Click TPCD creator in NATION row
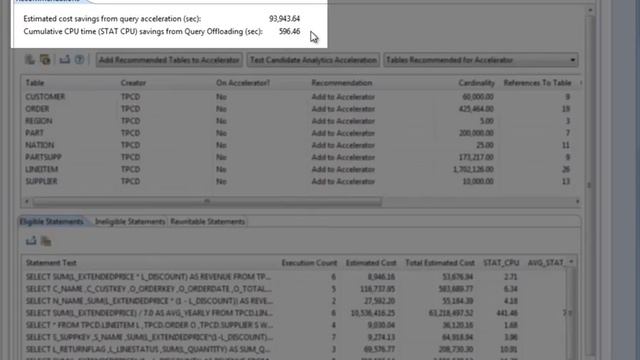Viewport: 640px width, 360px height. click(130, 145)
